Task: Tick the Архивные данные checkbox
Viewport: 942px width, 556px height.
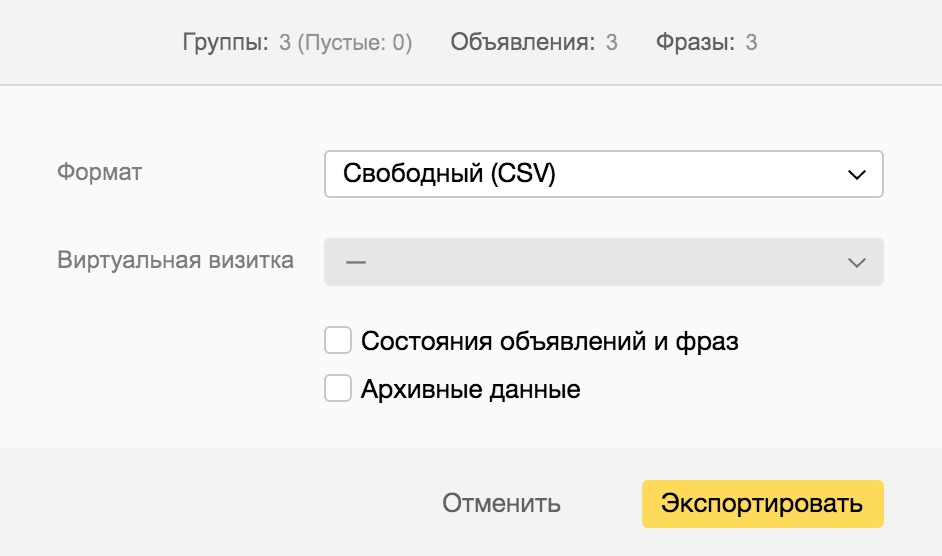Action: 338,388
